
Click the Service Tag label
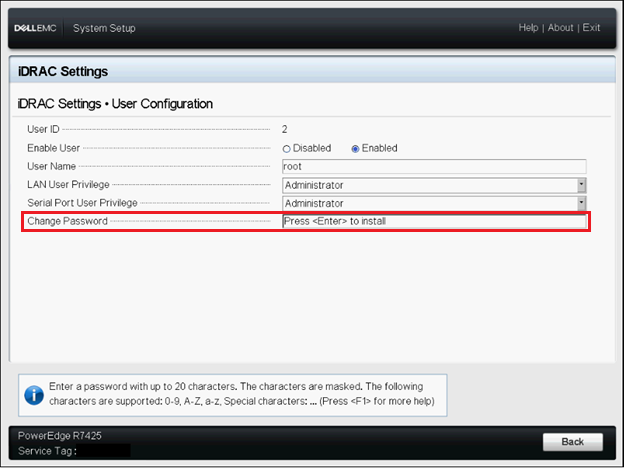point(46,450)
